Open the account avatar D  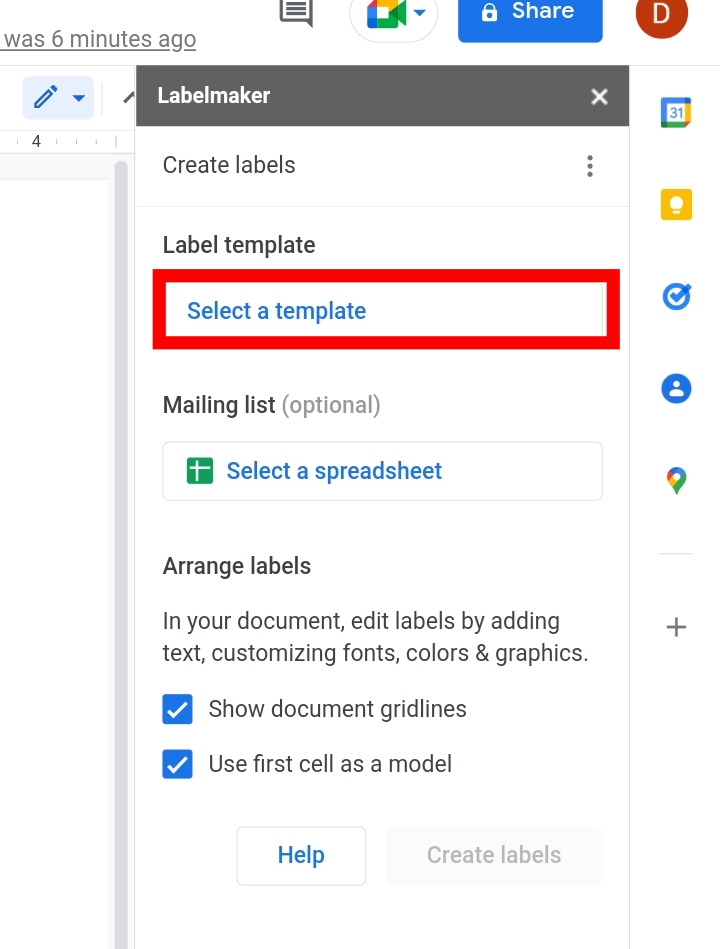[661, 13]
